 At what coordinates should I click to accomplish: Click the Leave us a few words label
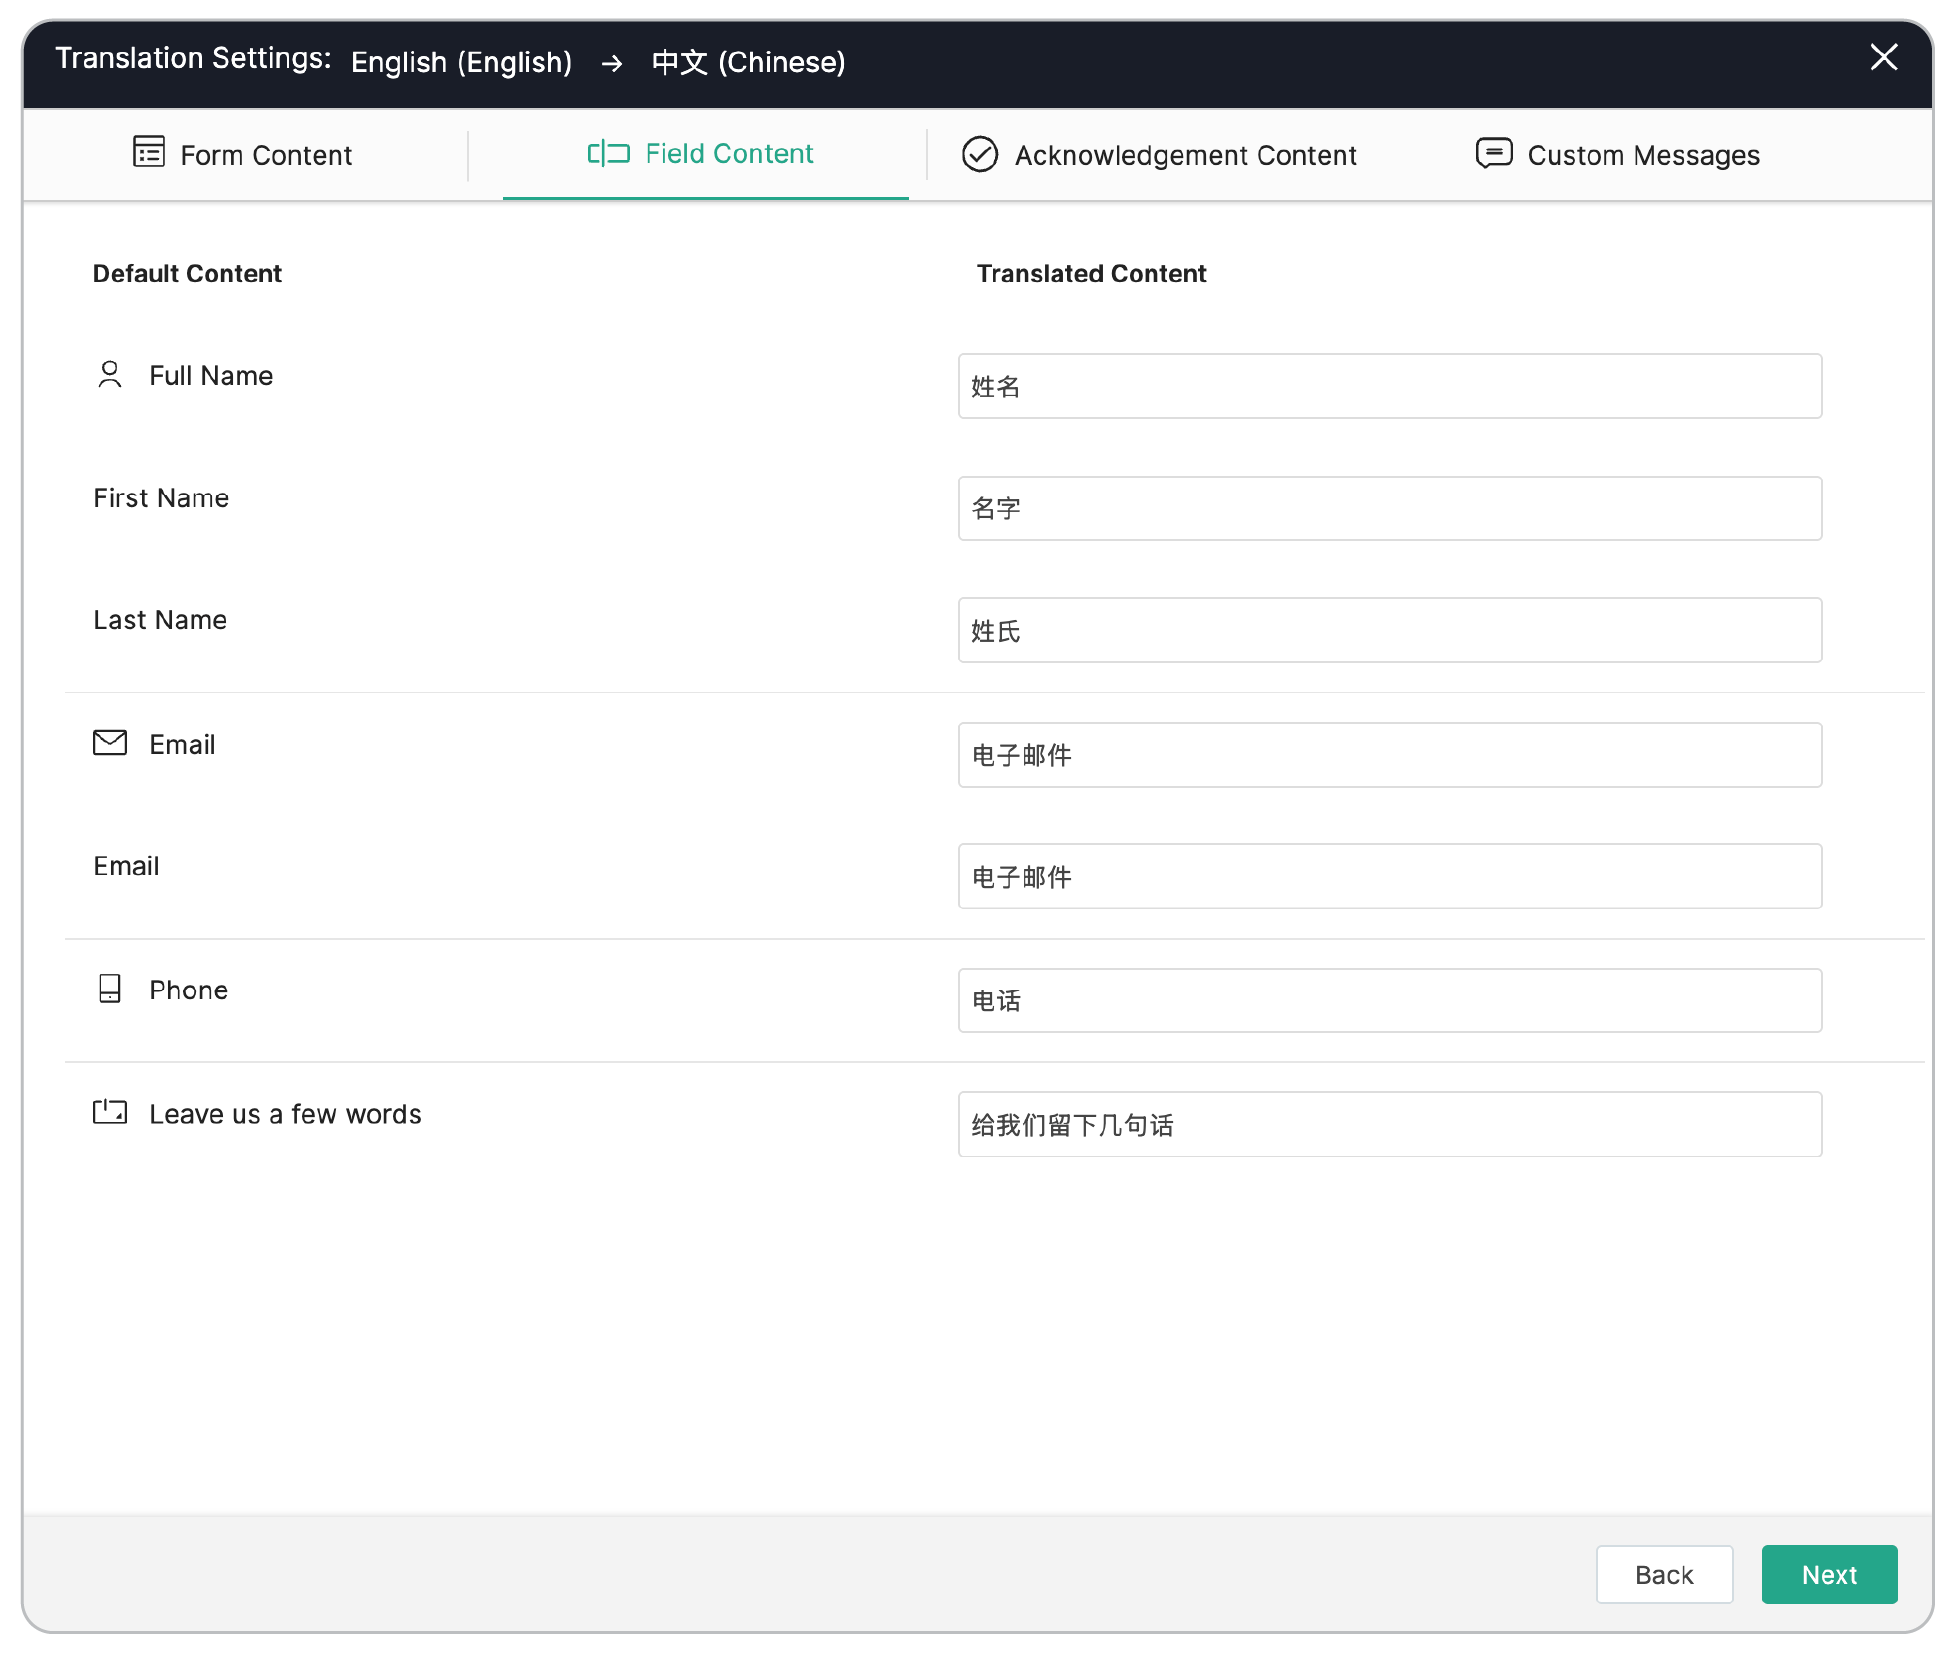pyautogui.click(x=285, y=1114)
